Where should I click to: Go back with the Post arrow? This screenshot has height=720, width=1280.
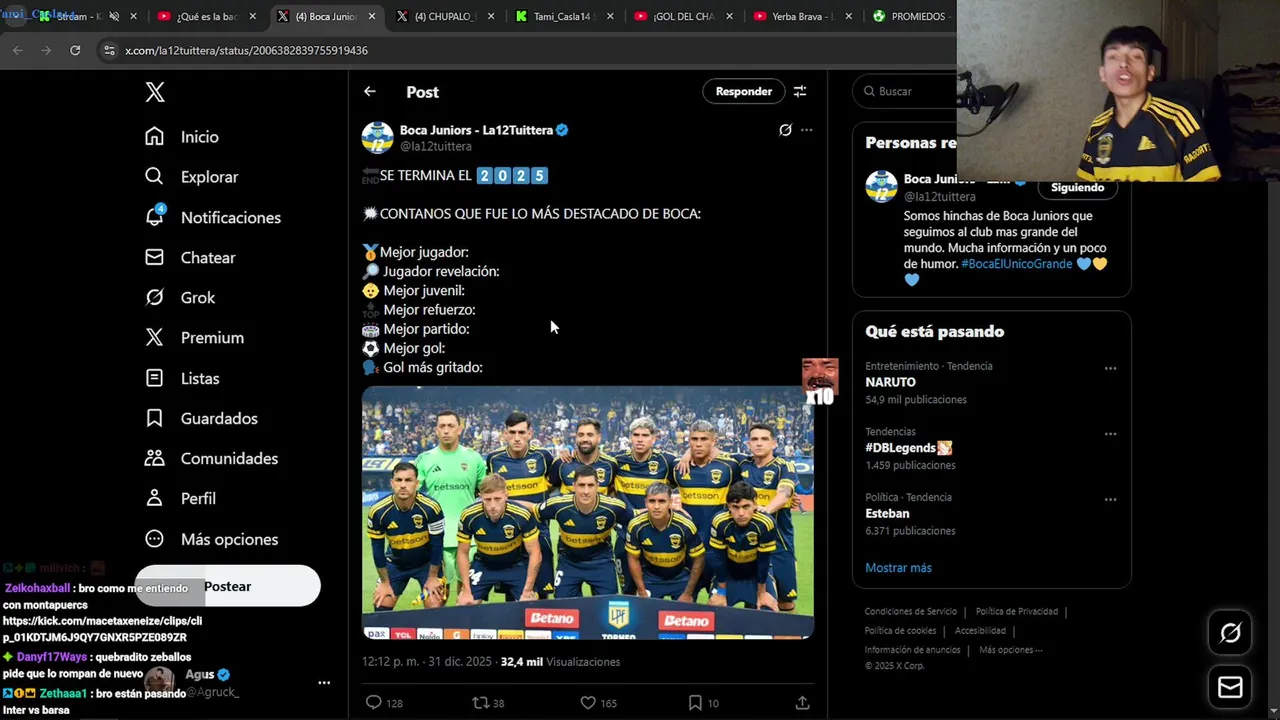point(370,91)
